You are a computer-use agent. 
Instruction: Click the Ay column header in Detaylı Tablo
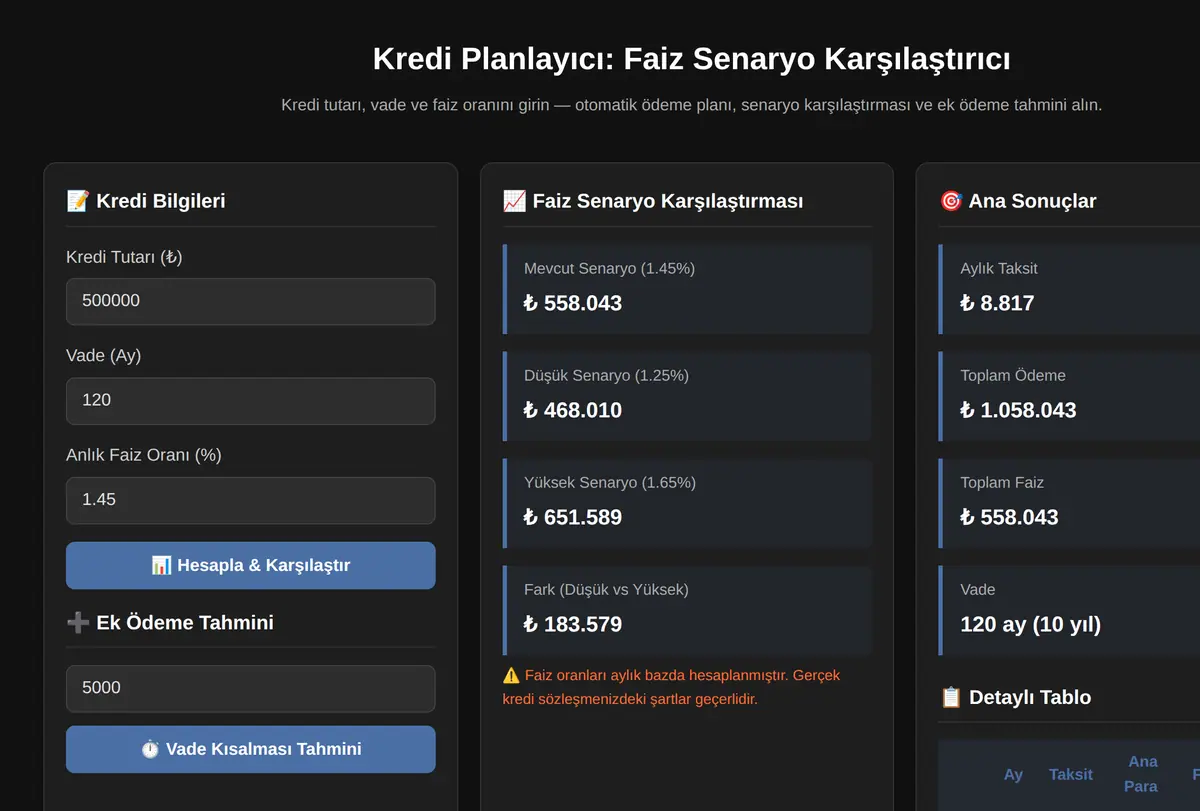point(1013,774)
